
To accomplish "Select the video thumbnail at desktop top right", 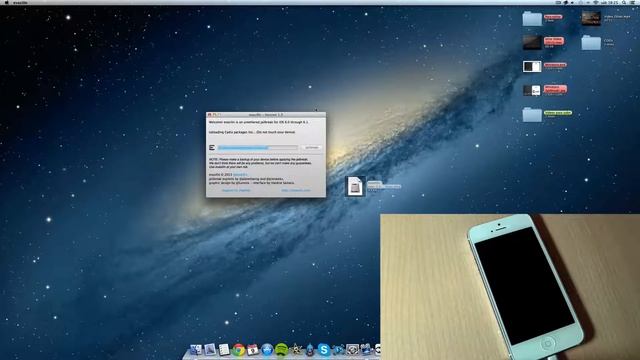I will pyautogui.click(x=591, y=18).
